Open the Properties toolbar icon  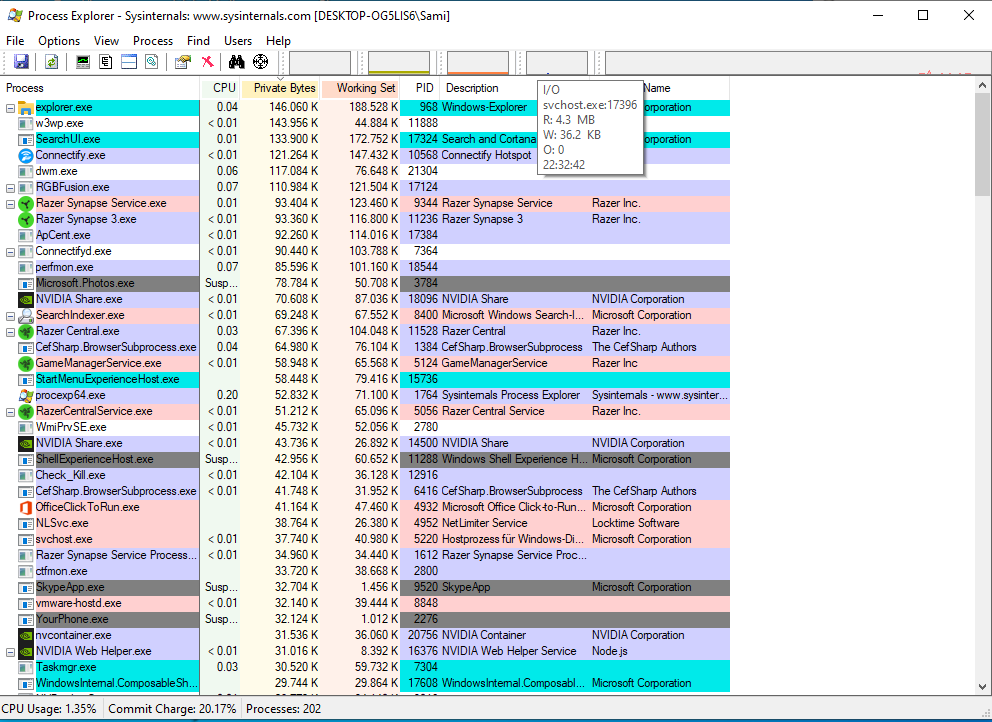(183, 61)
